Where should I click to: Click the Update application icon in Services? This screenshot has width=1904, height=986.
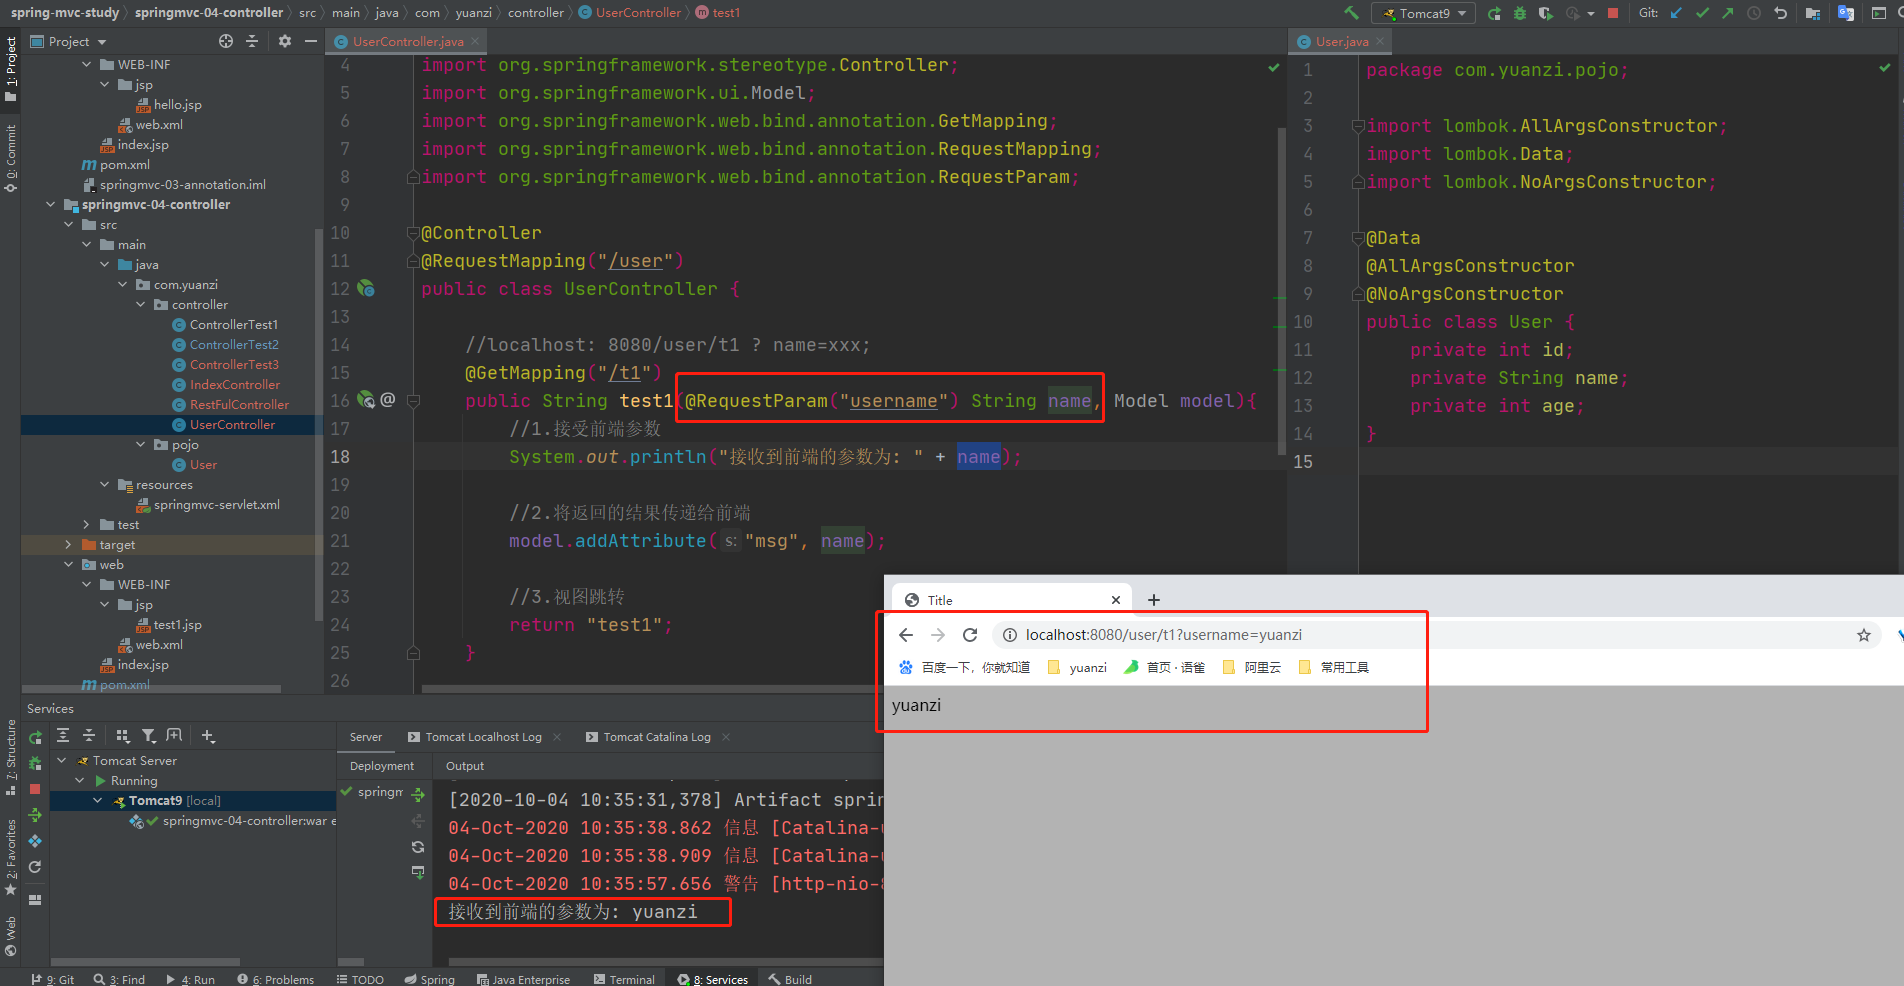tap(35, 815)
